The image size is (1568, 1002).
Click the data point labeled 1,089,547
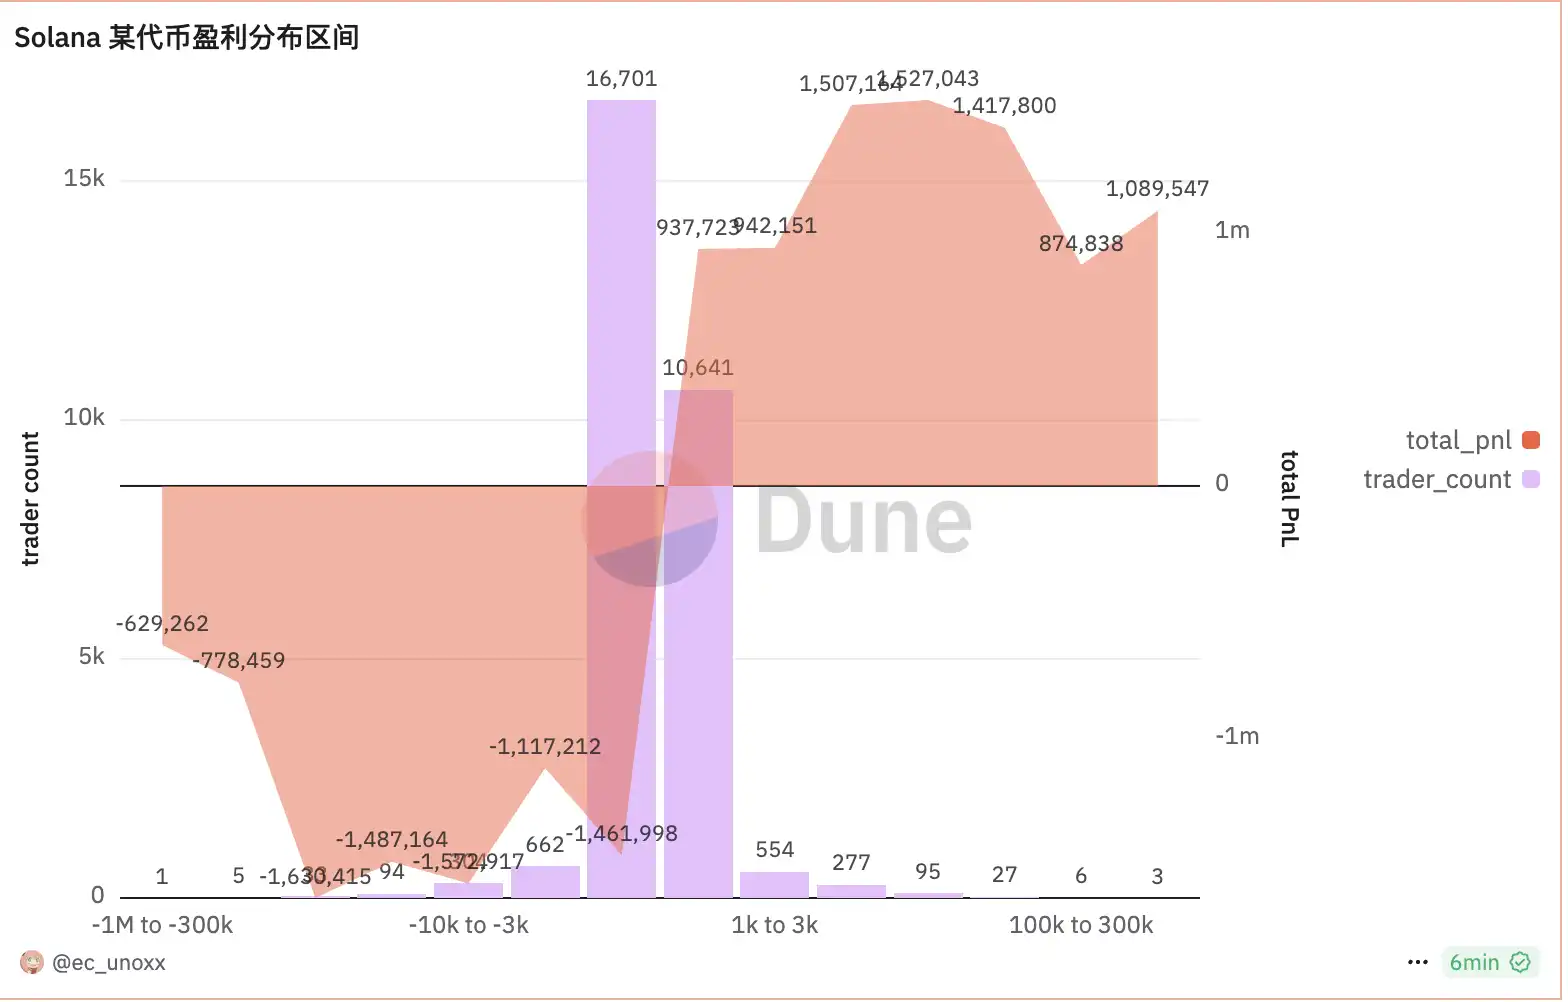pyautogui.click(x=1157, y=212)
